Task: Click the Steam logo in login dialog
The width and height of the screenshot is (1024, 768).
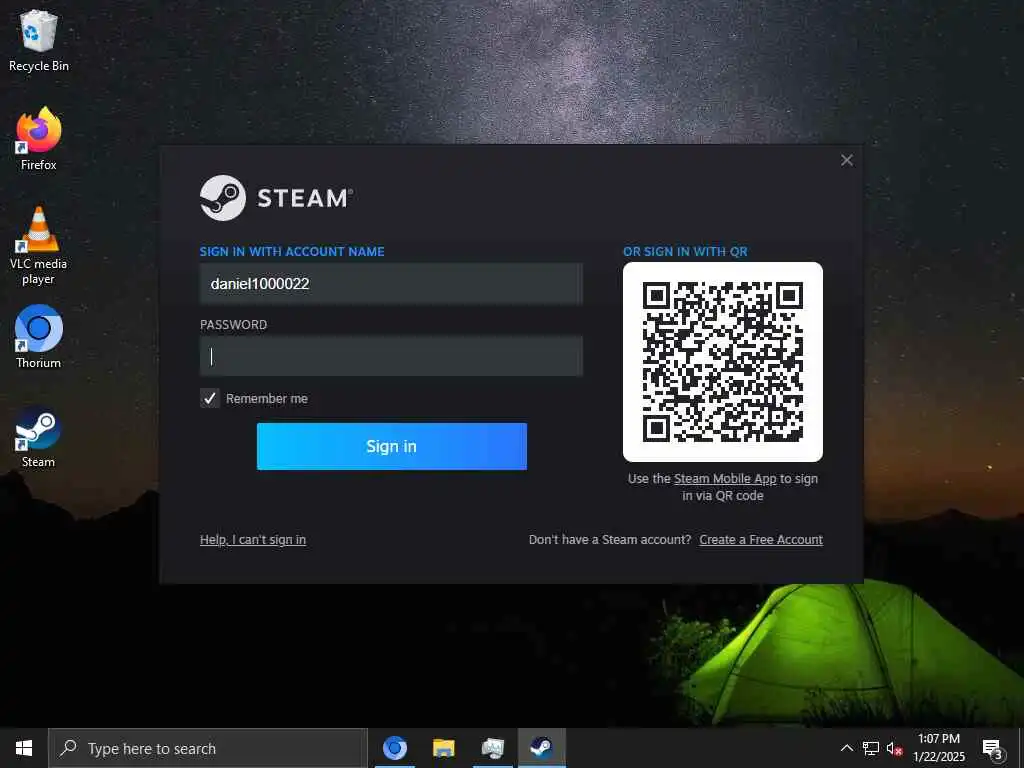Action: 276,198
